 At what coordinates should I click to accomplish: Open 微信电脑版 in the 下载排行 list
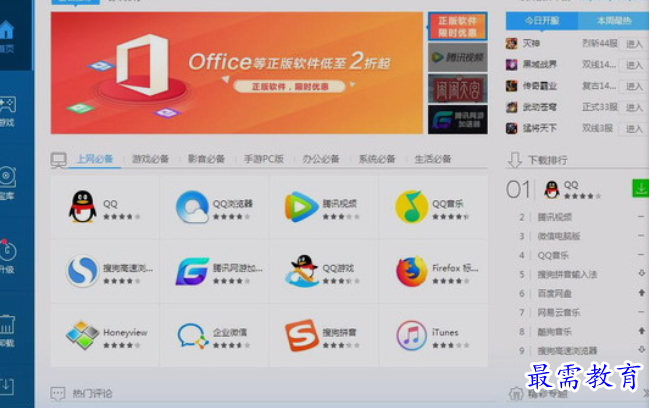[x=559, y=236]
